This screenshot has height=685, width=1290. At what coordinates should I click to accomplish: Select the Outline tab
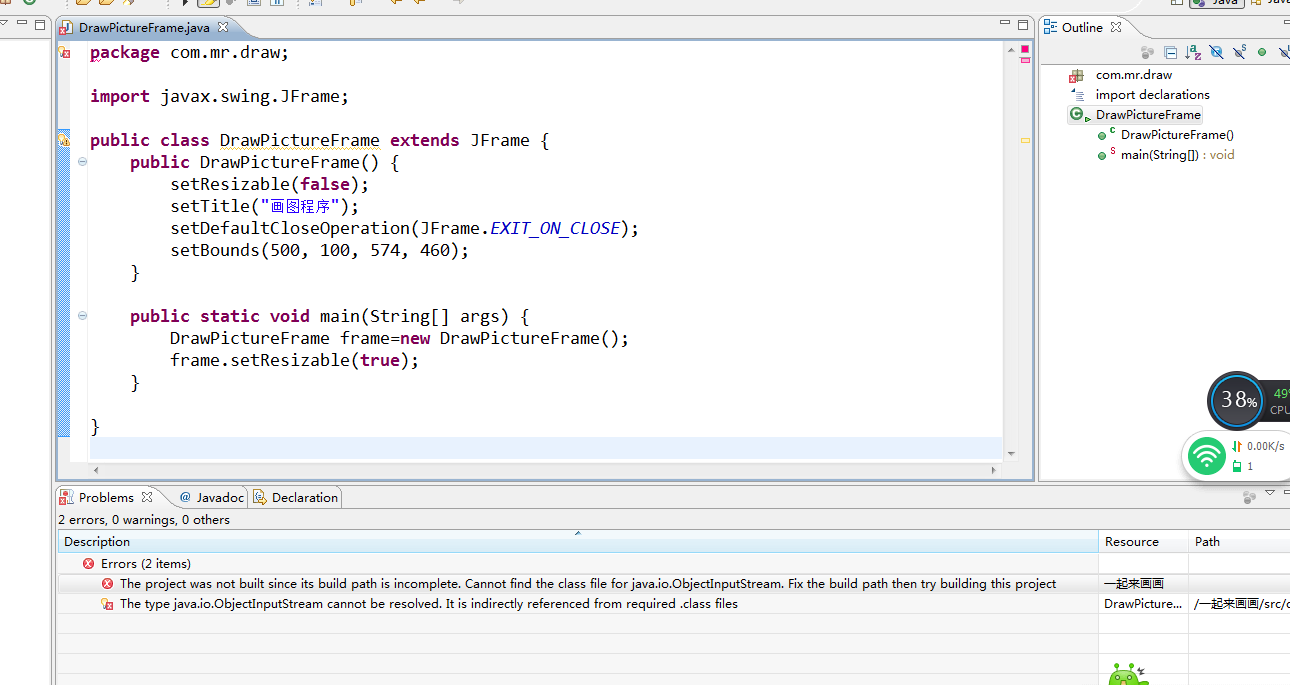[x=1082, y=27]
